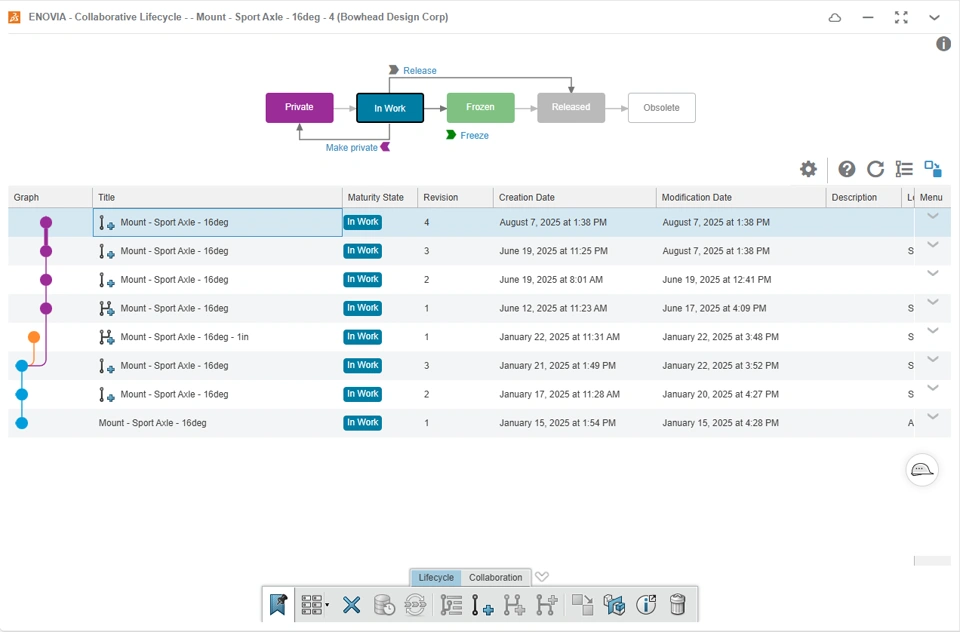Click the database with clock icon
The height and width of the screenshot is (632, 960).
[384, 605]
